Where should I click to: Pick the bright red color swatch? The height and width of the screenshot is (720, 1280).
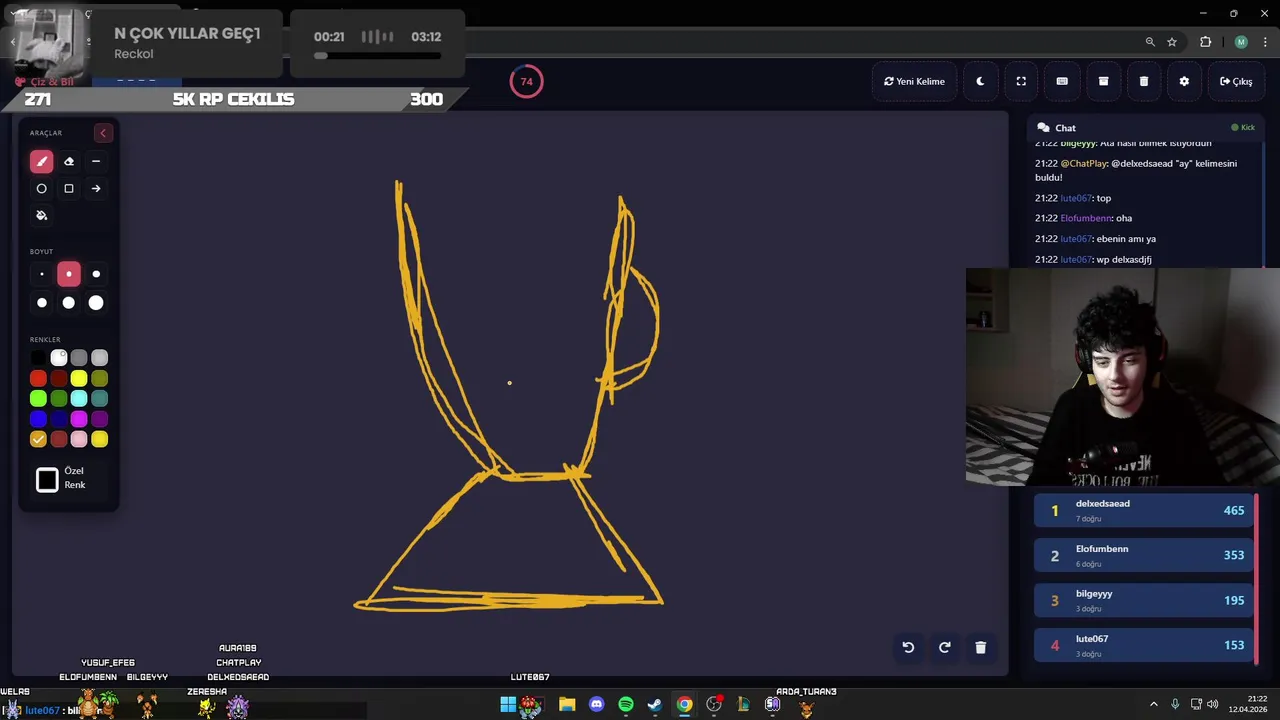click(38, 378)
